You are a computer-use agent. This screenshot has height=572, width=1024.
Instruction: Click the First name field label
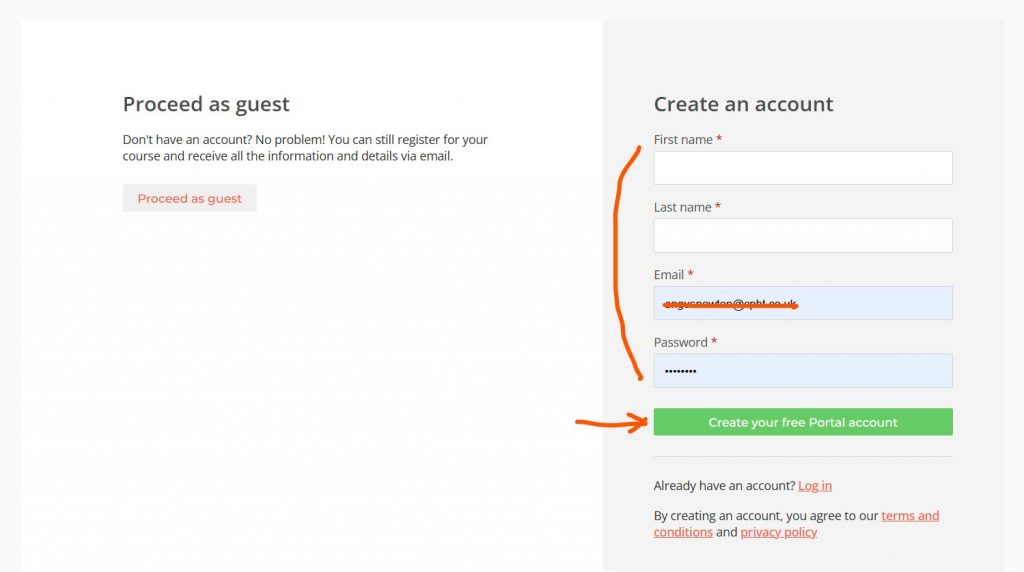(683, 140)
